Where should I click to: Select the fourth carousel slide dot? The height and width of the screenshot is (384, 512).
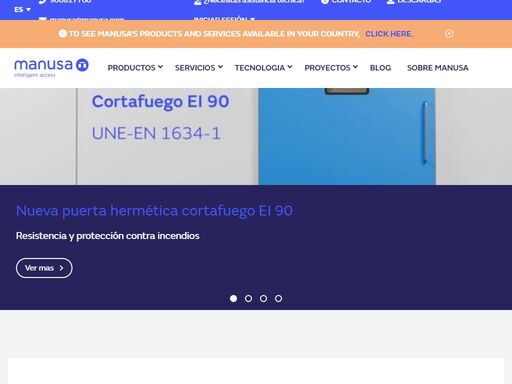(x=278, y=298)
